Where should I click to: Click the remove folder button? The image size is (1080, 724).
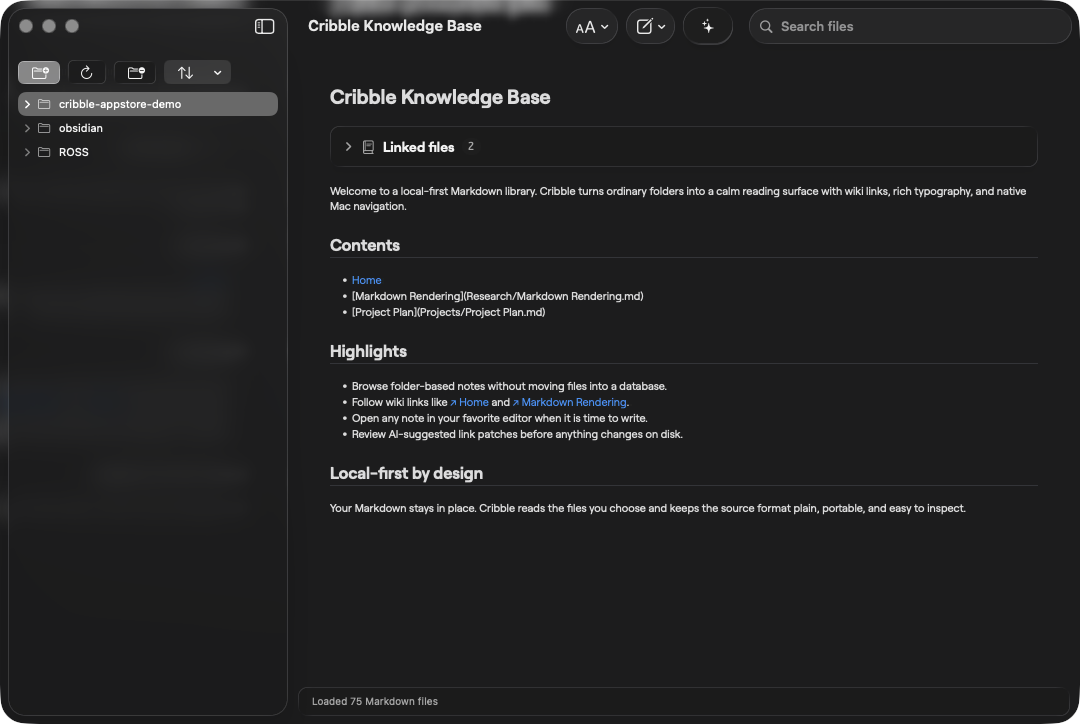click(x=136, y=72)
